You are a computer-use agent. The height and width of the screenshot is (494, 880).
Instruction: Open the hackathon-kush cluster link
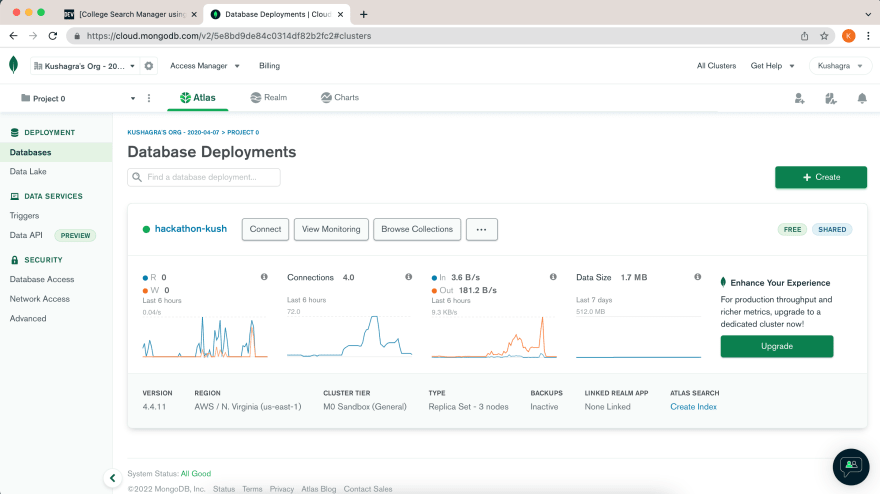pos(191,228)
